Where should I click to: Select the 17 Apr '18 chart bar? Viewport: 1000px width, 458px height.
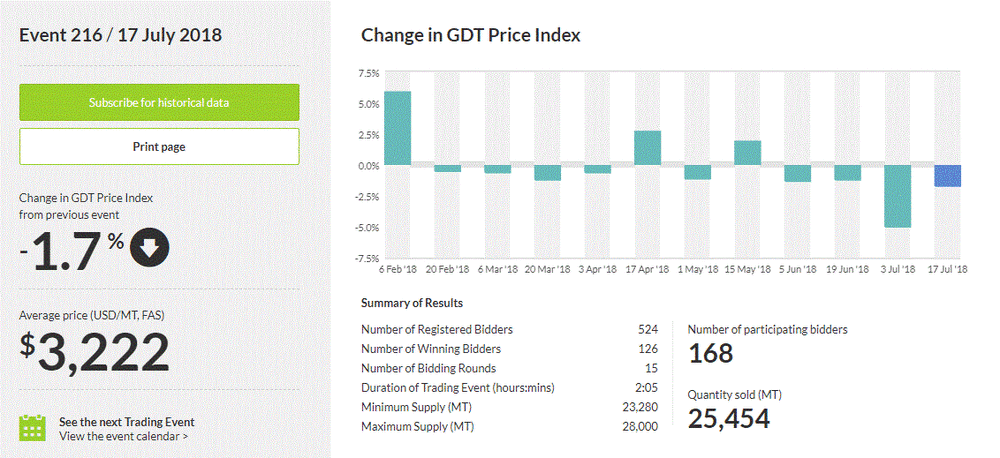pos(648,148)
